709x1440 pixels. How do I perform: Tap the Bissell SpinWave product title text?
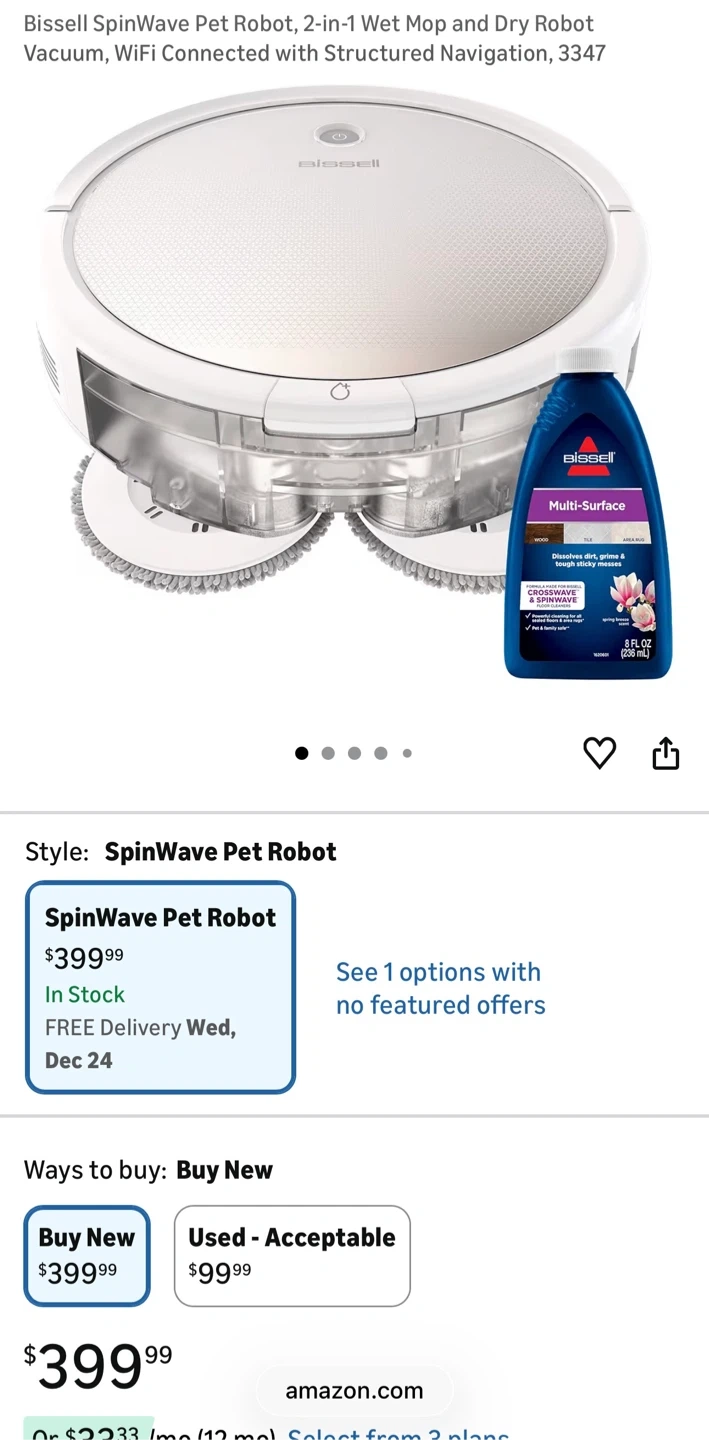point(315,38)
